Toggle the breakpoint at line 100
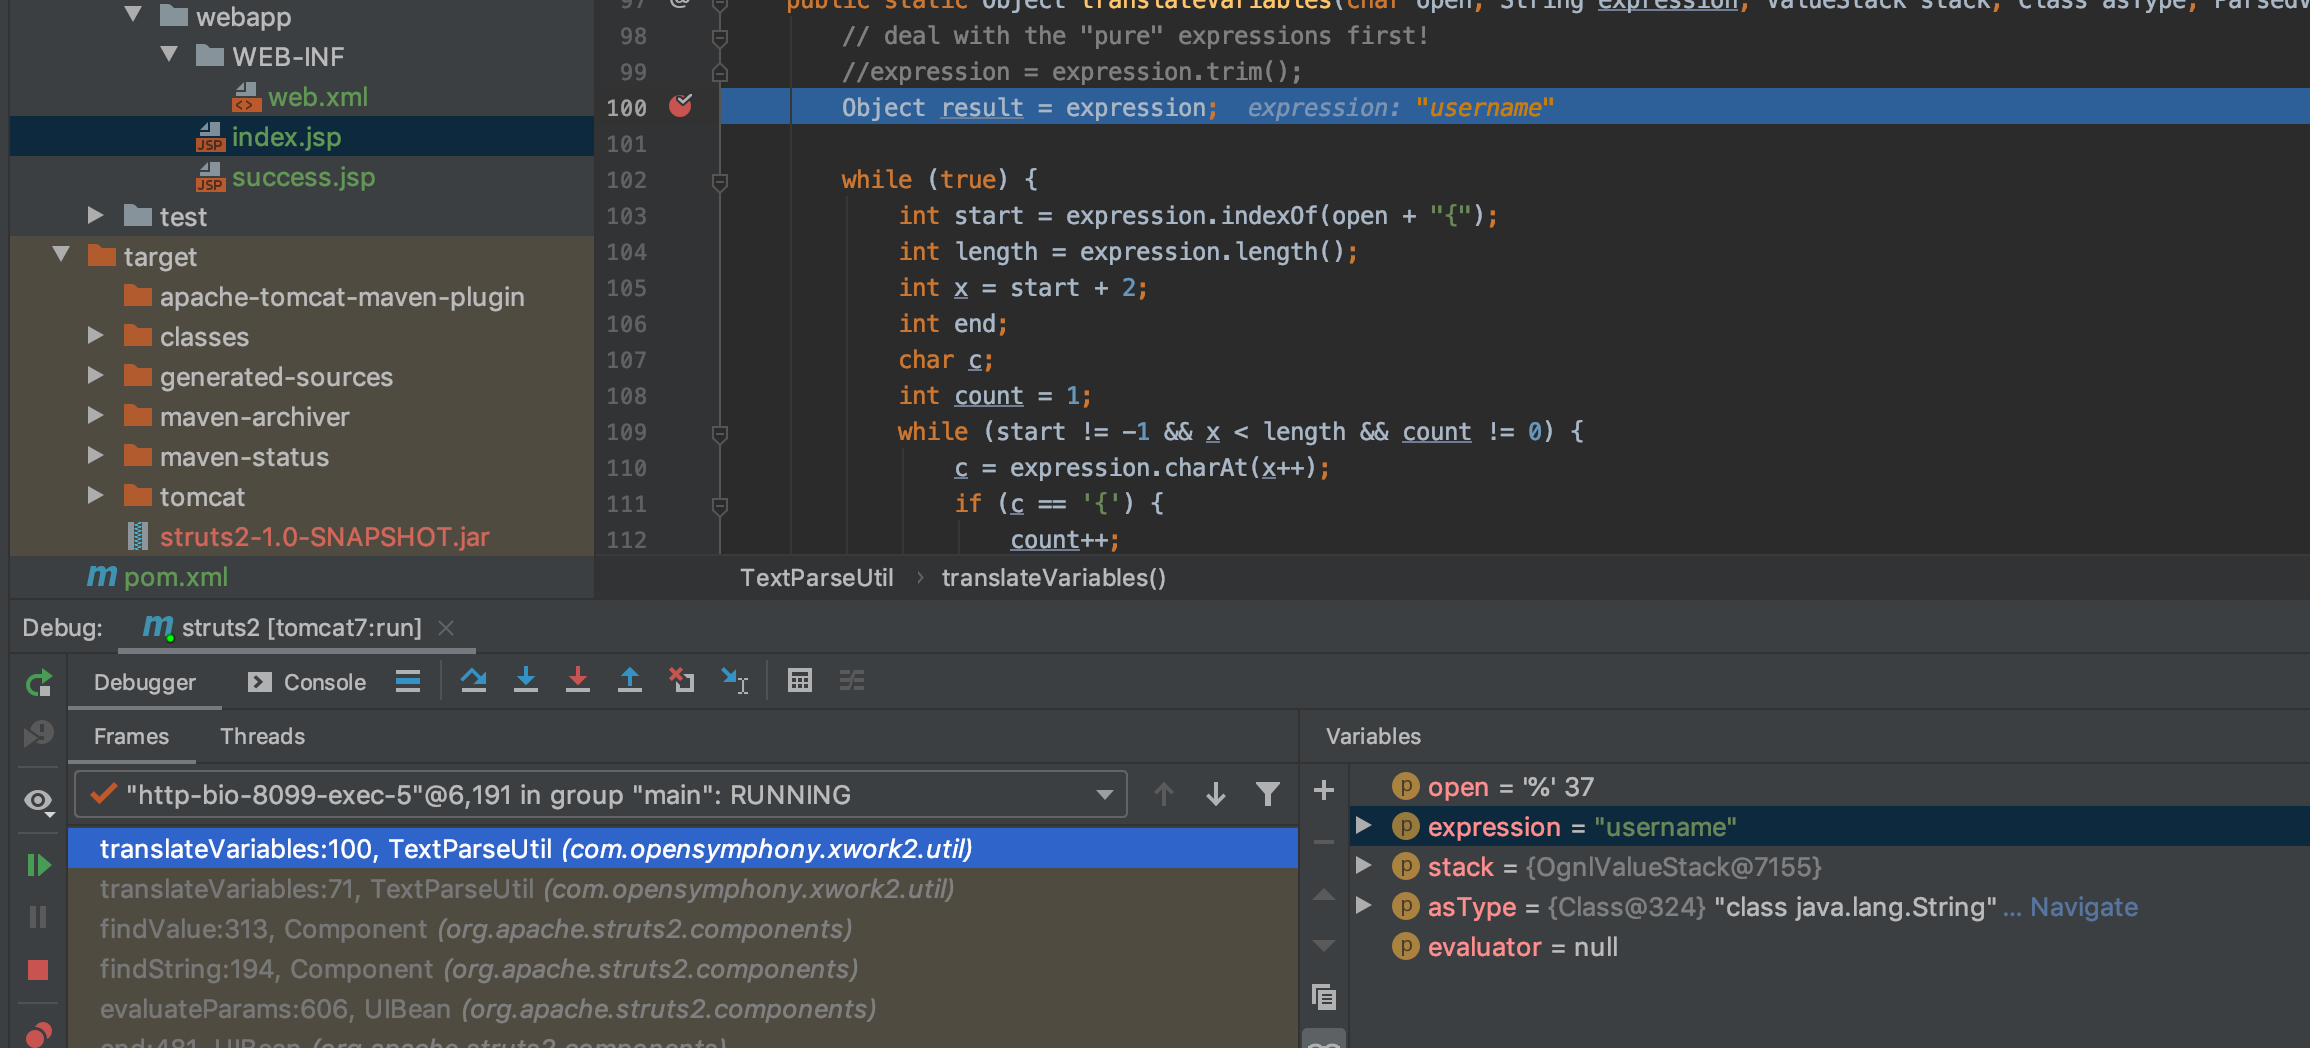Image resolution: width=2310 pixels, height=1048 pixels. point(681,106)
